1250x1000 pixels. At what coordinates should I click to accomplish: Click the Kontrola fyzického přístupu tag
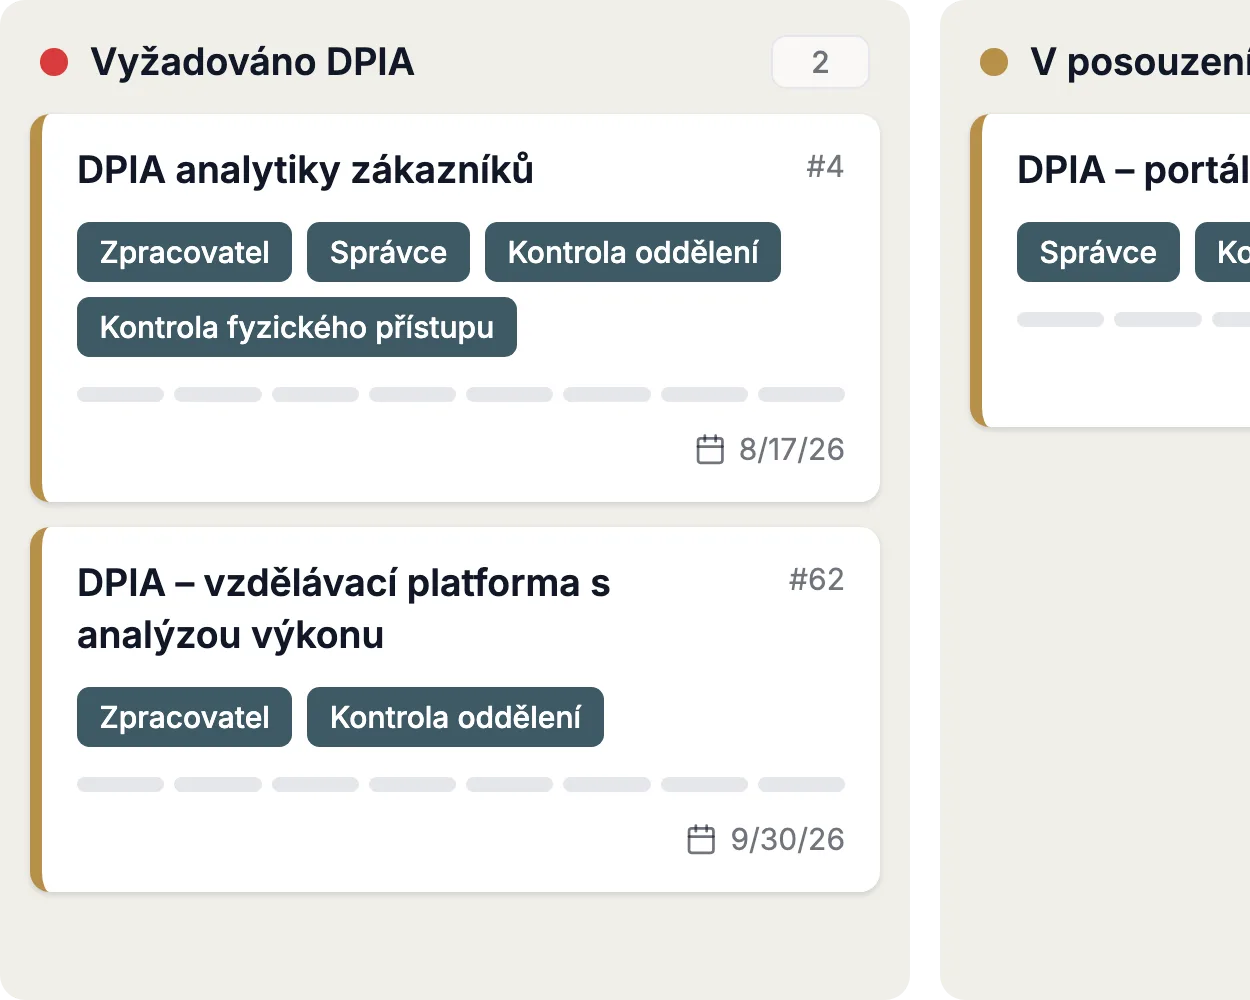[297, 327]
